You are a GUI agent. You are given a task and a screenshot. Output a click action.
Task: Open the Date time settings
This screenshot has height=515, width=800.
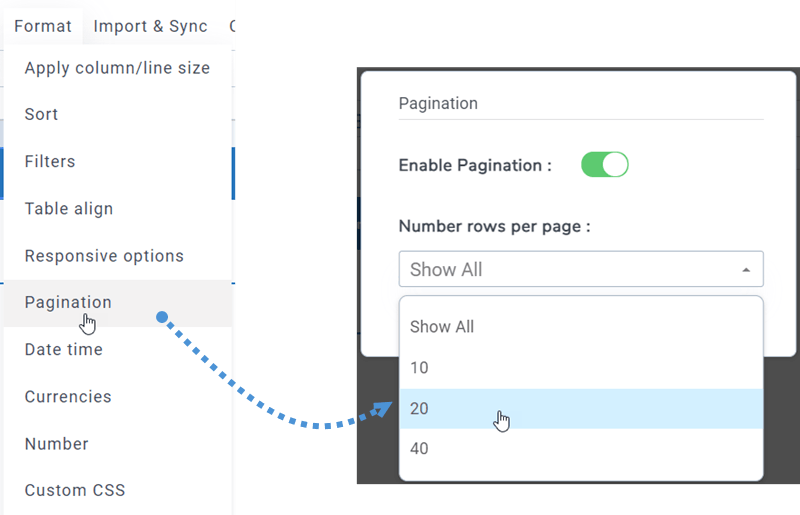coord(64,350)
